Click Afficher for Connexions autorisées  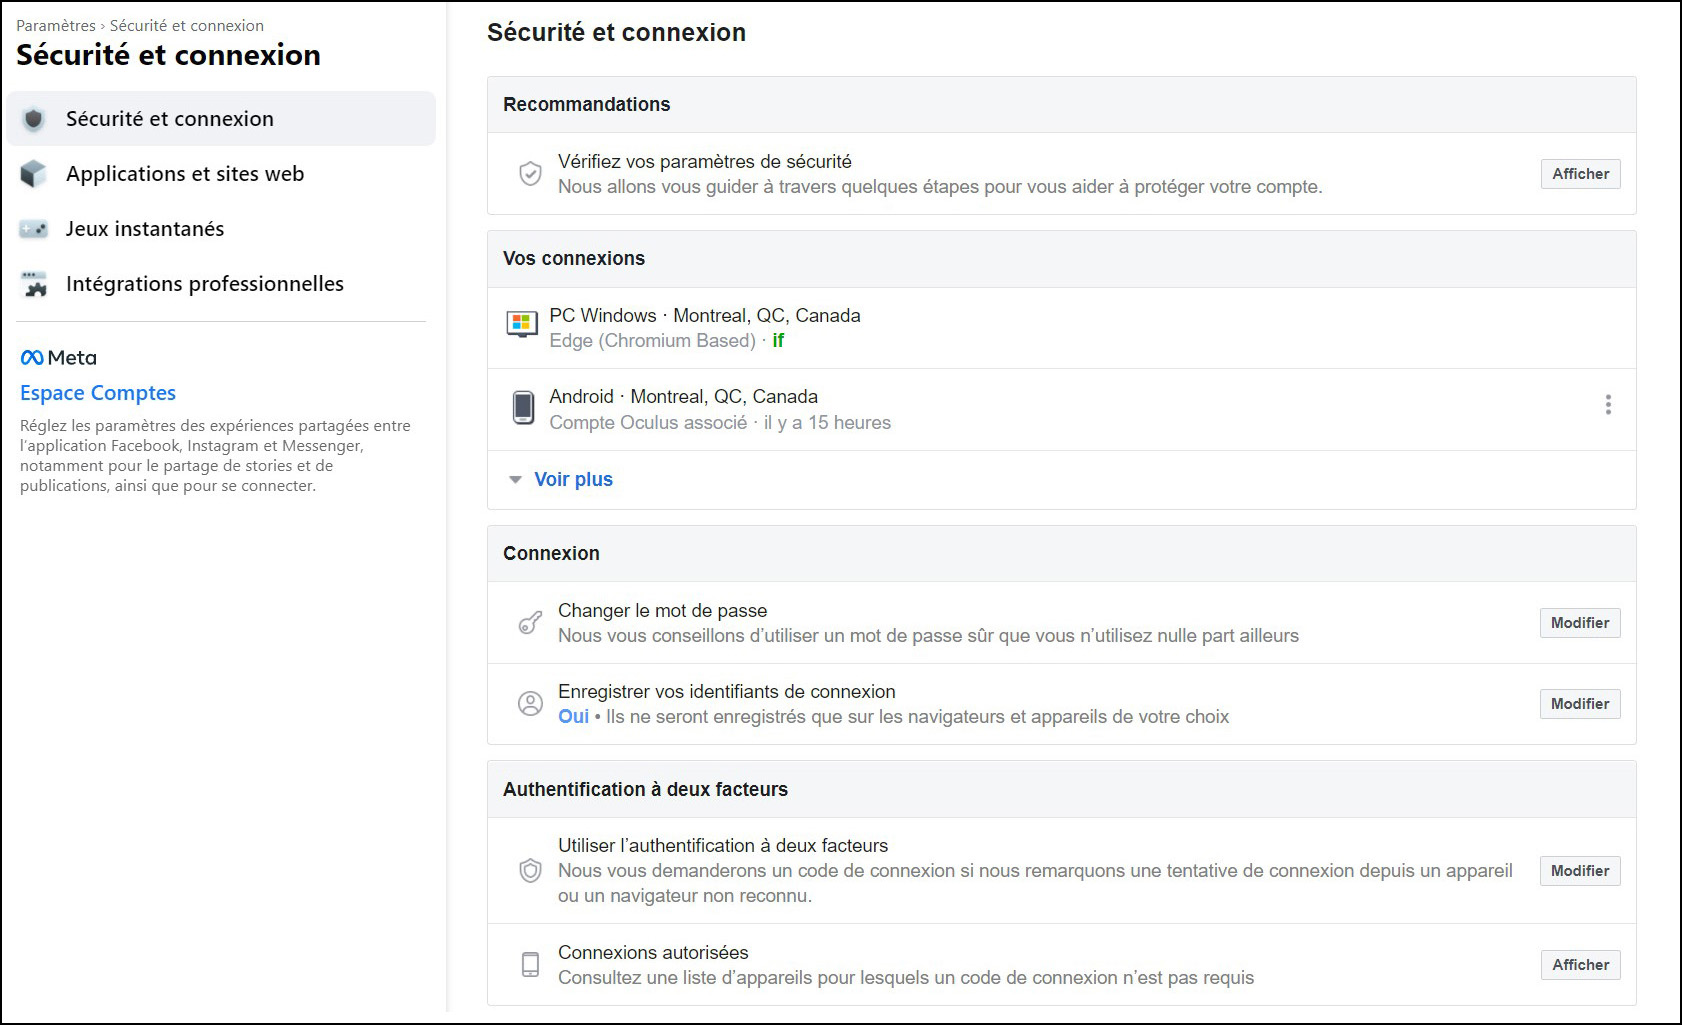tap(1580, 965)
